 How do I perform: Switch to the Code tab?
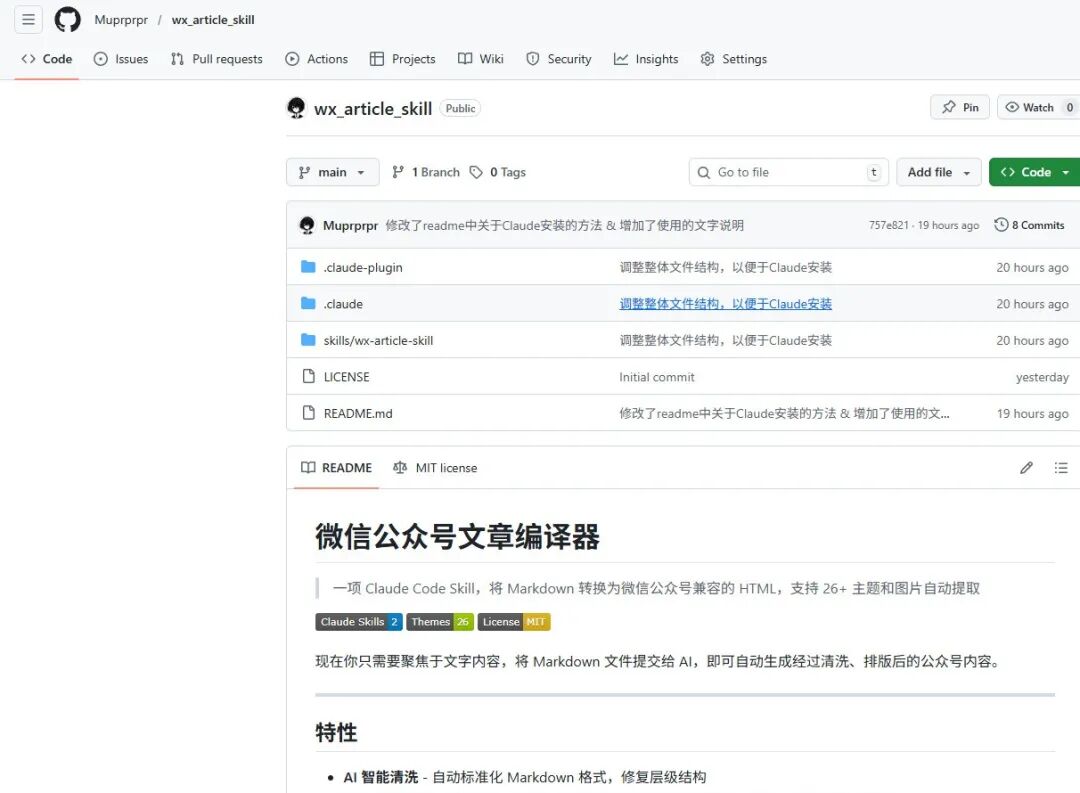click(47, 59)
